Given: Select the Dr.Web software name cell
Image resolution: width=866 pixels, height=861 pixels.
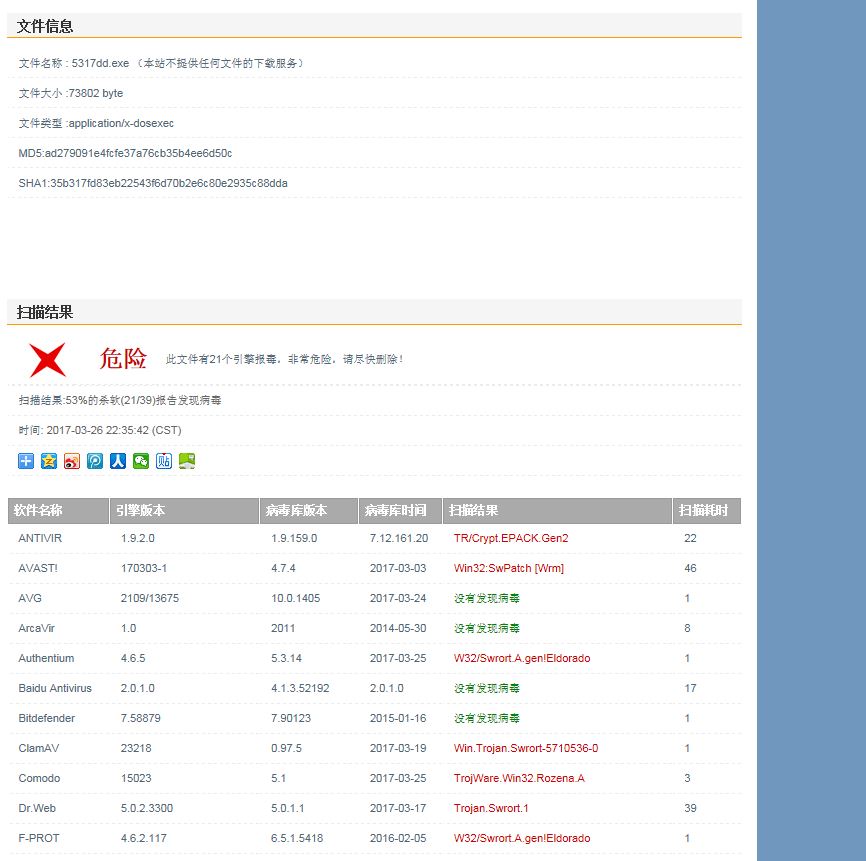Looking at the screenshot, I should click(37, 808).
